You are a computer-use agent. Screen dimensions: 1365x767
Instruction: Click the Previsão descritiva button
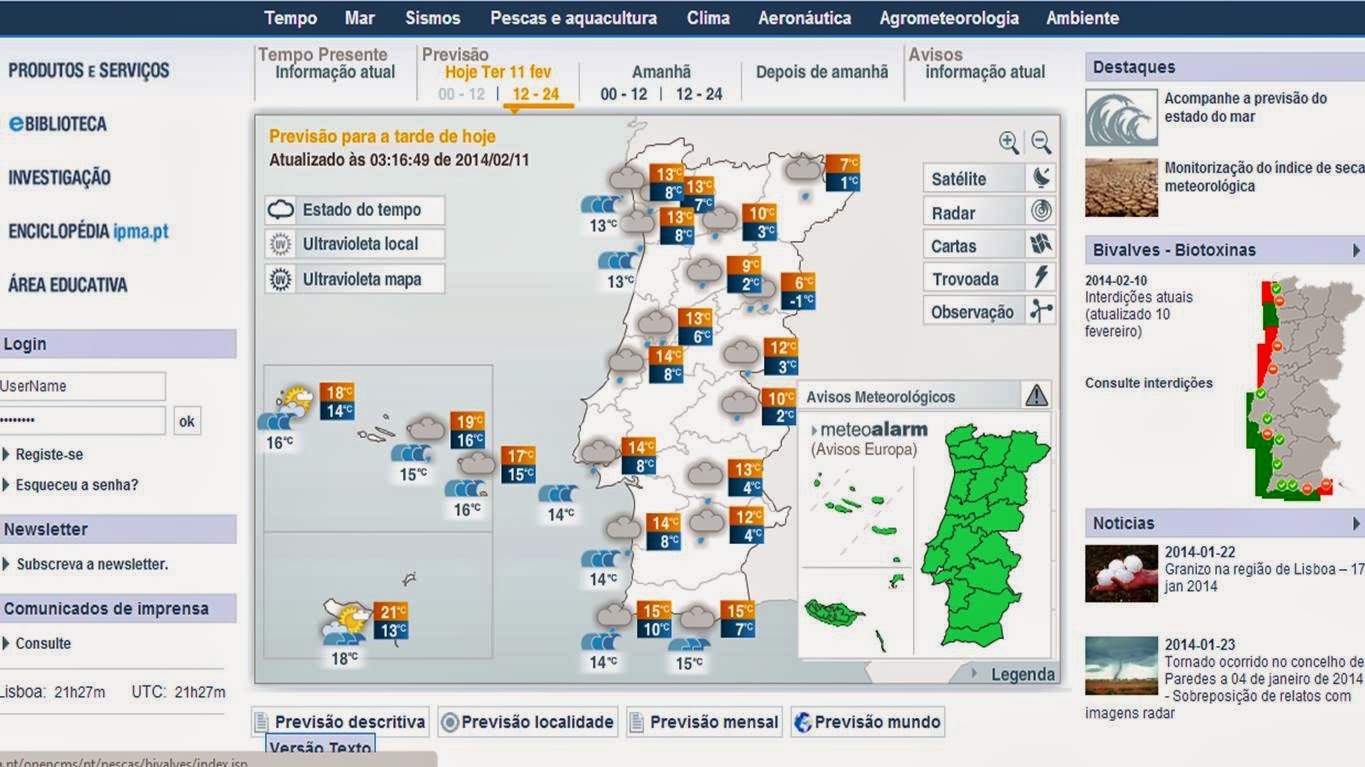point(340,721)
